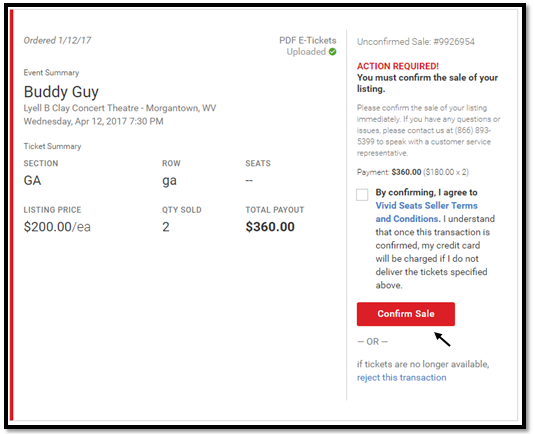The image size is (535, 434).
Task: Click the Ordered 1/12/17 date text
Action: [57, 41]
